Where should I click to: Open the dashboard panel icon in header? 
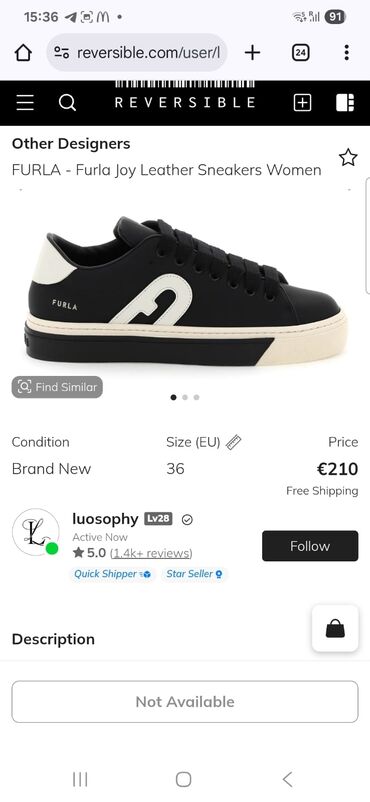[345, 102]
